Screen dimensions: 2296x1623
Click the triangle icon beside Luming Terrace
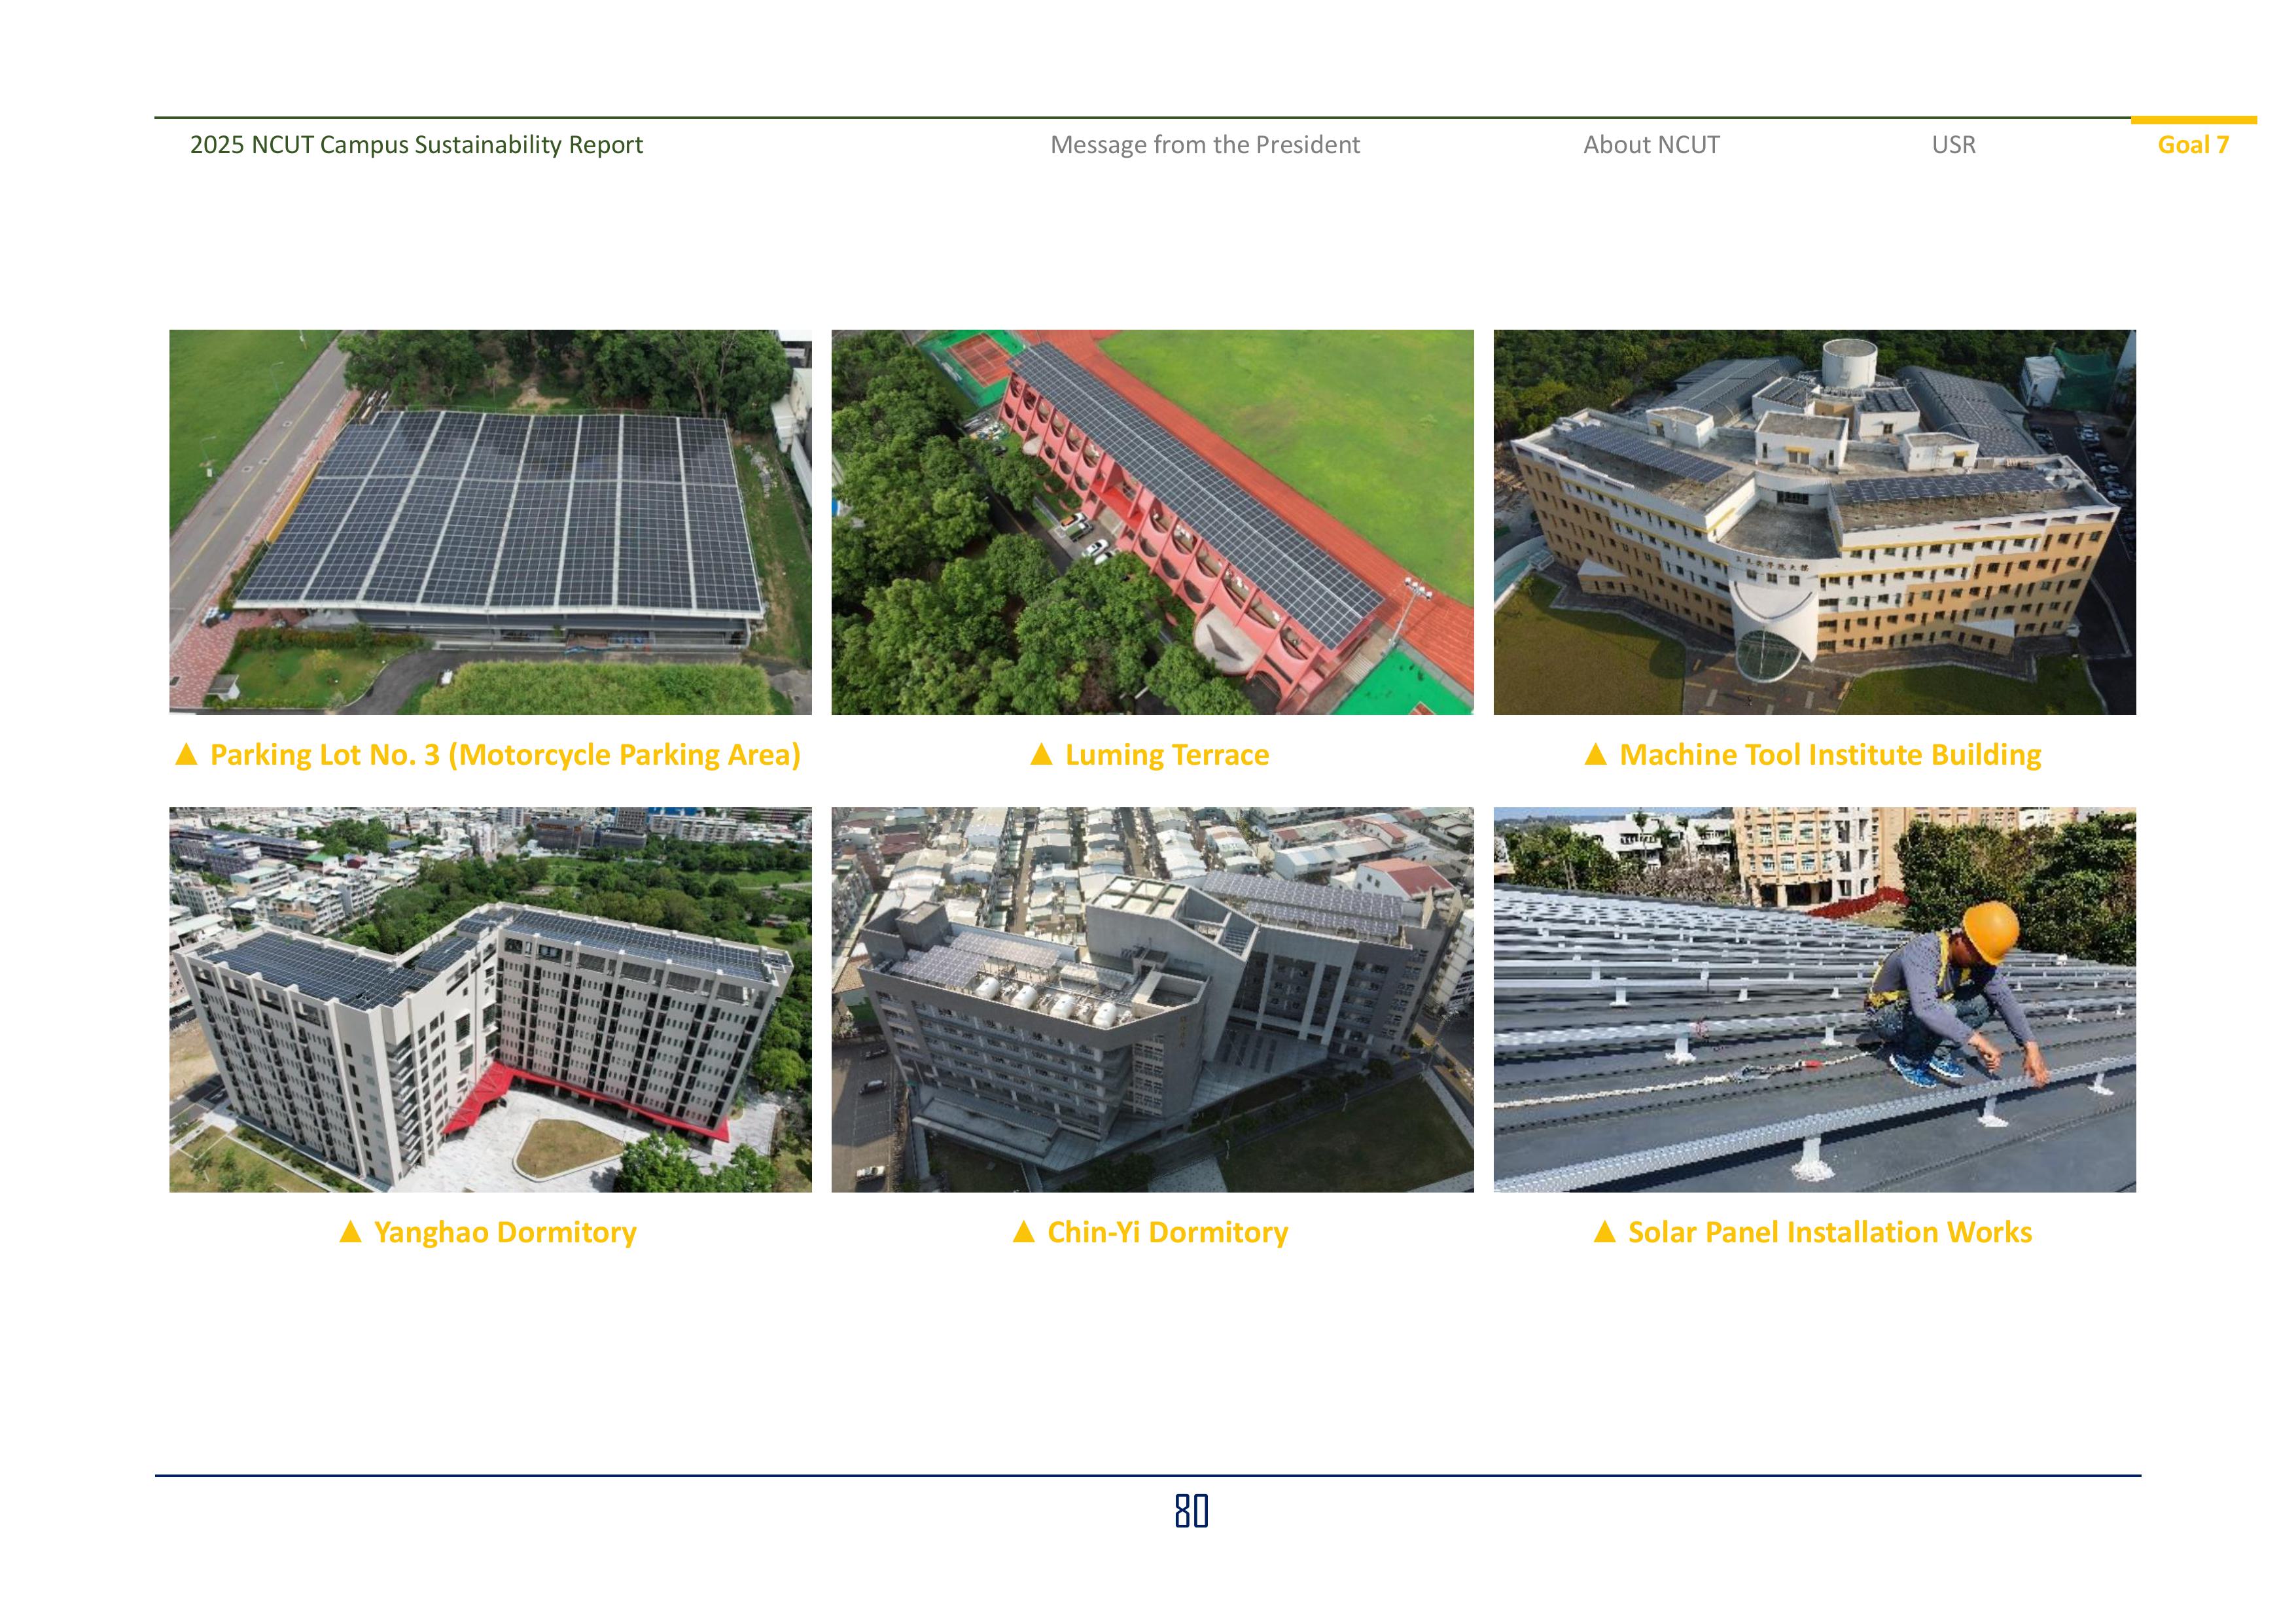(1041, 755)
